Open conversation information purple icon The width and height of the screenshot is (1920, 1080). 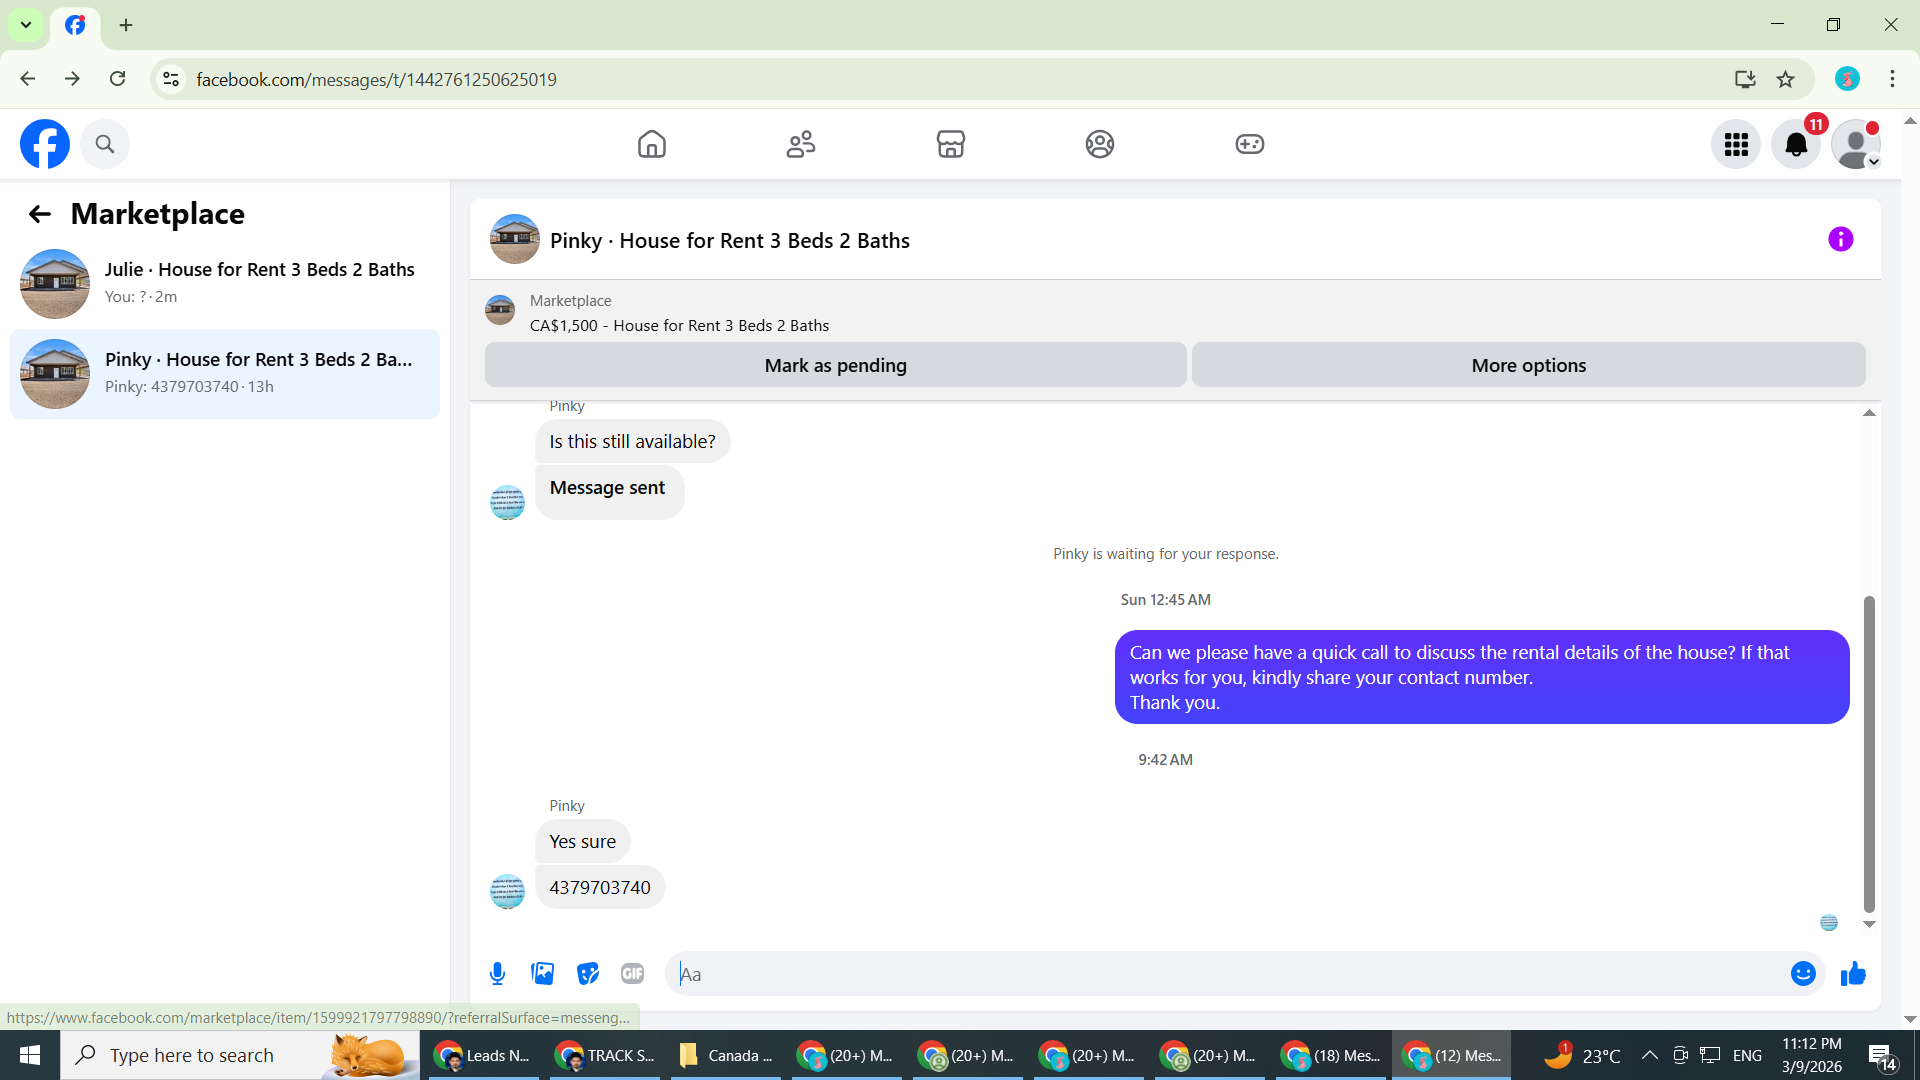coord(1840,240)
